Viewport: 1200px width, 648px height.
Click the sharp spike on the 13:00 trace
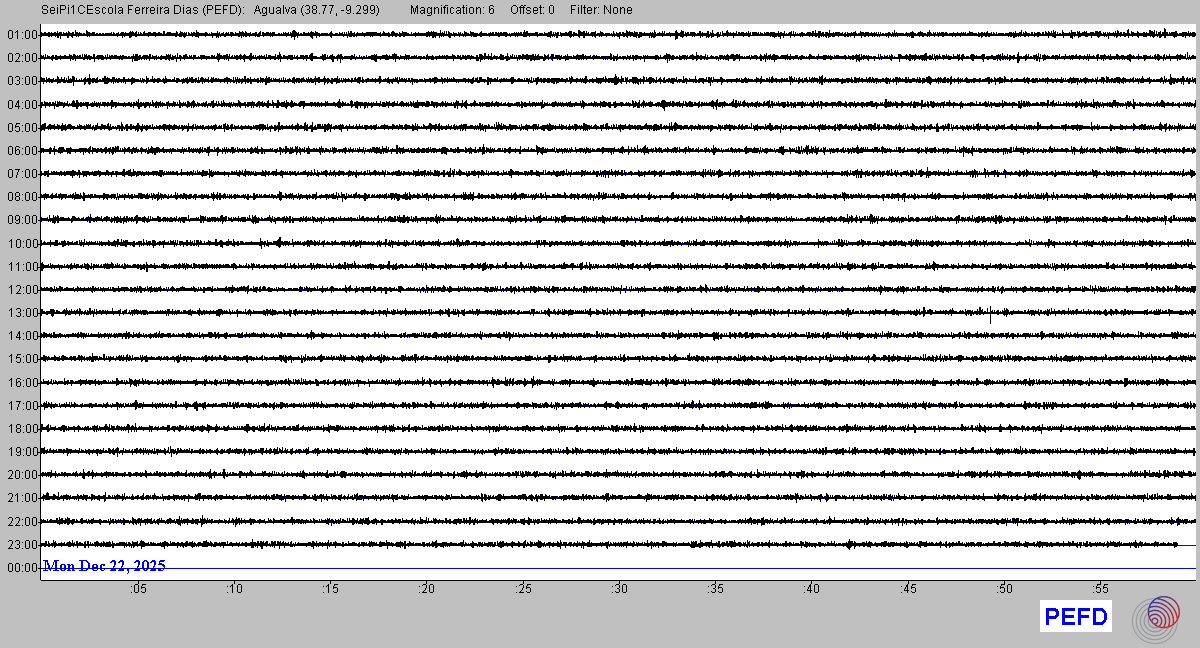(x=990, y=315)
